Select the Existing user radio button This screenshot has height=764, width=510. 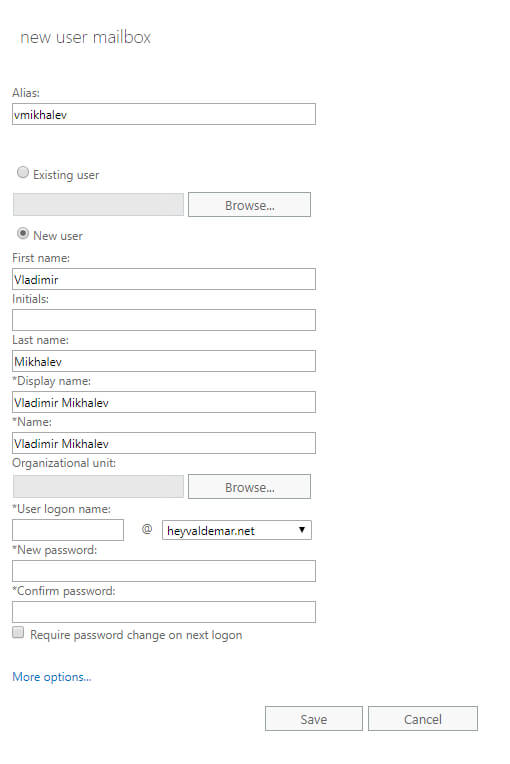[23, 172]
